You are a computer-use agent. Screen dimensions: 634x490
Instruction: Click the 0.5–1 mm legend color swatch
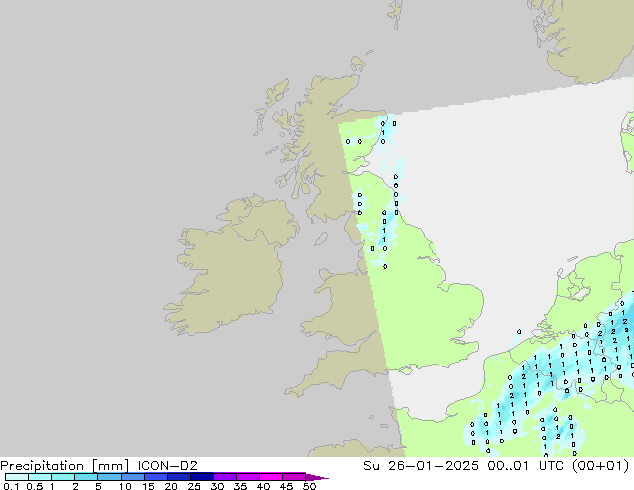point(40,477)
